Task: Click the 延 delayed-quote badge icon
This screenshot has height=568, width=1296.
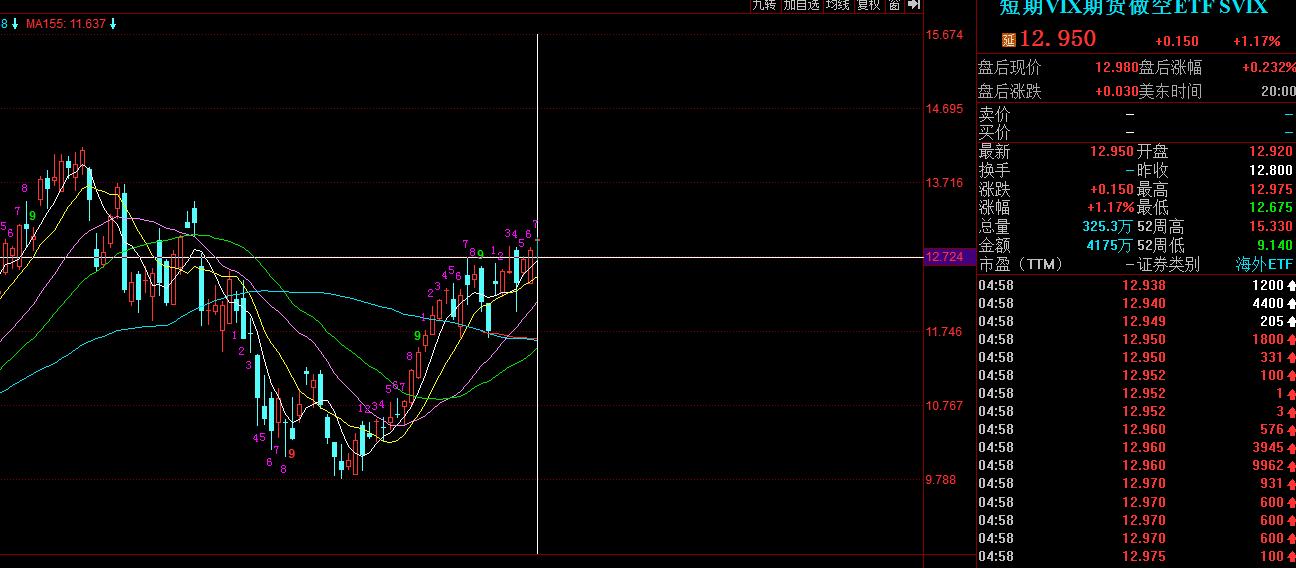Action: click(1008, 41)
